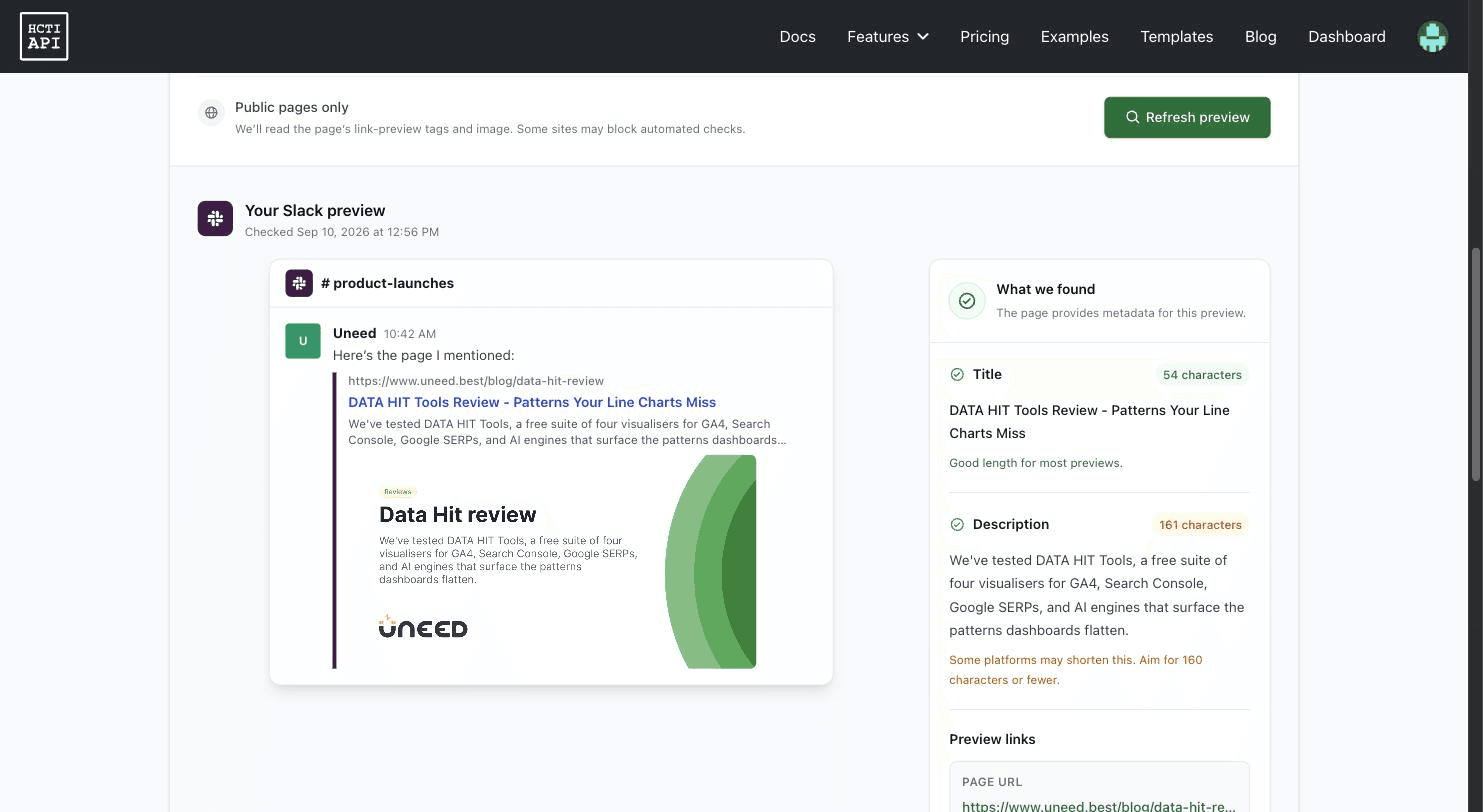Click the # product-launches channel name
The height and width of the screenshot is (812, 1483).
click(387, 283)
